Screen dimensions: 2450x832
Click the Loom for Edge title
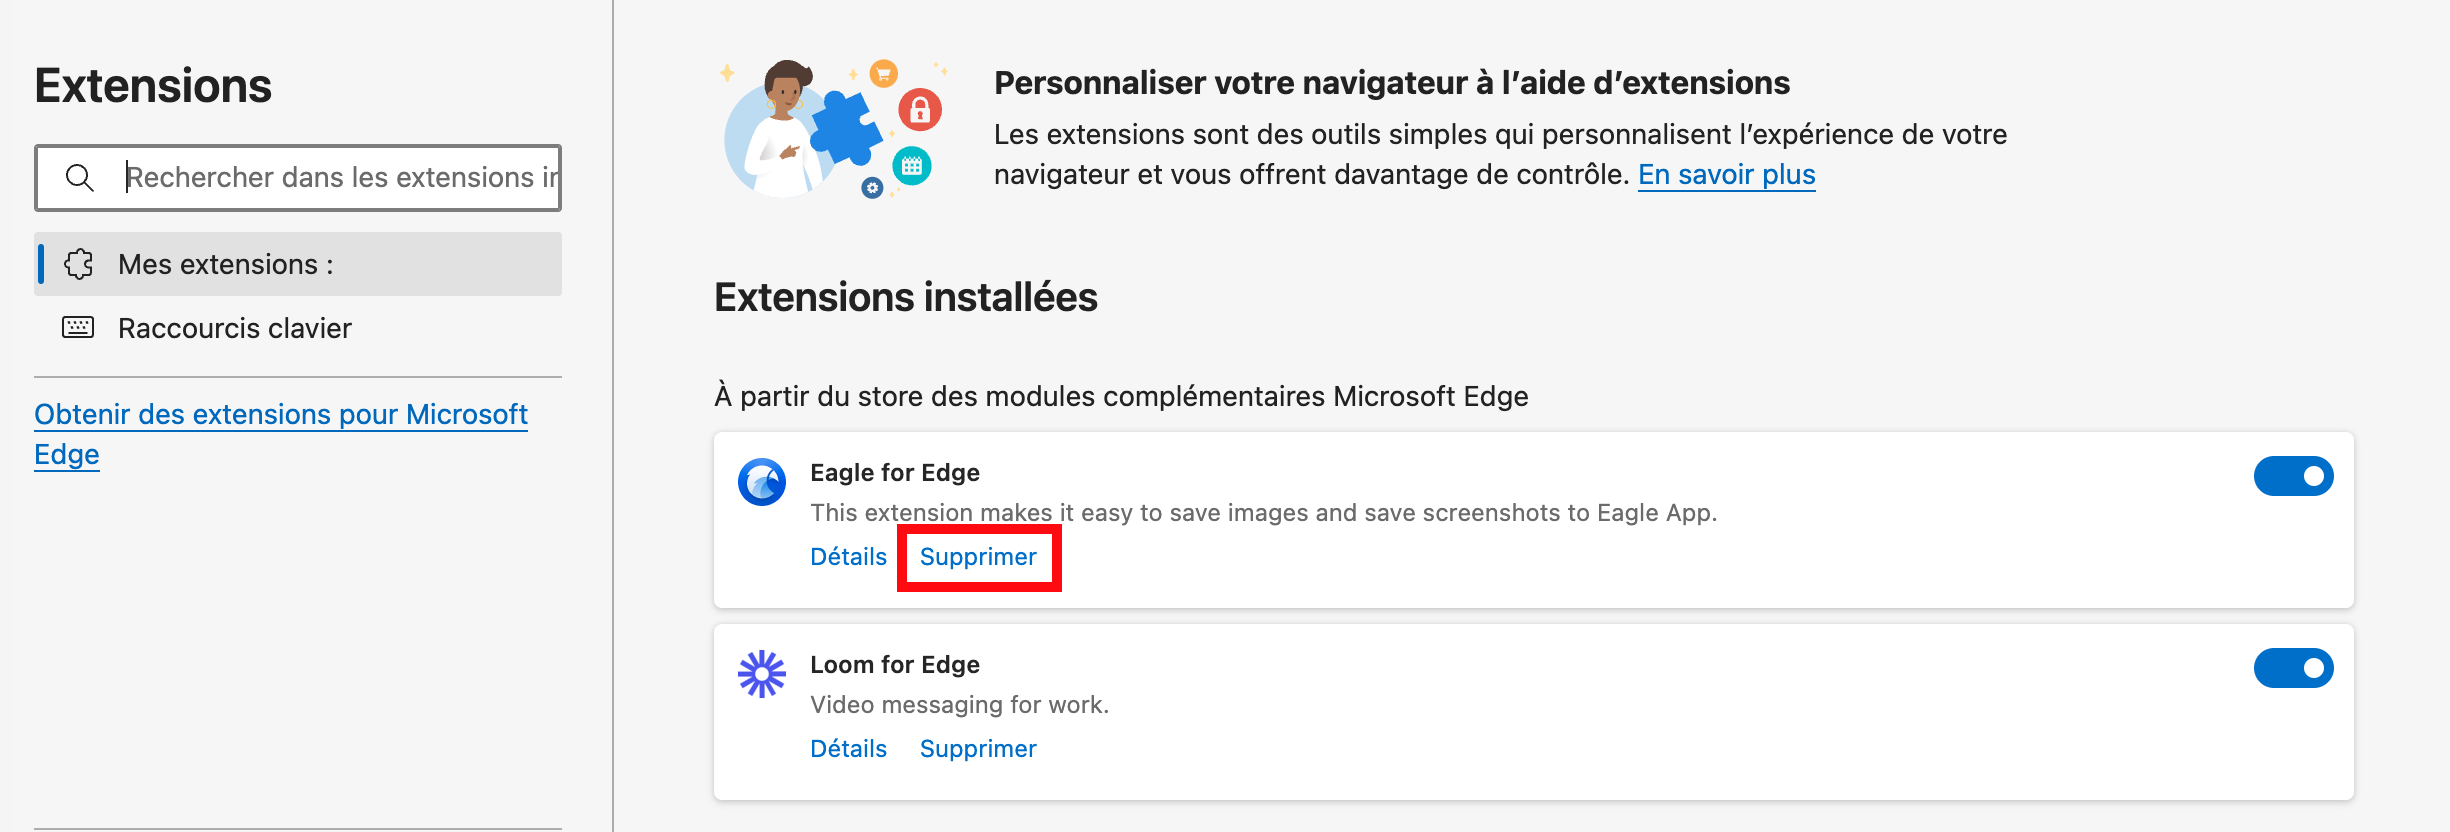(x=895, y=665)
